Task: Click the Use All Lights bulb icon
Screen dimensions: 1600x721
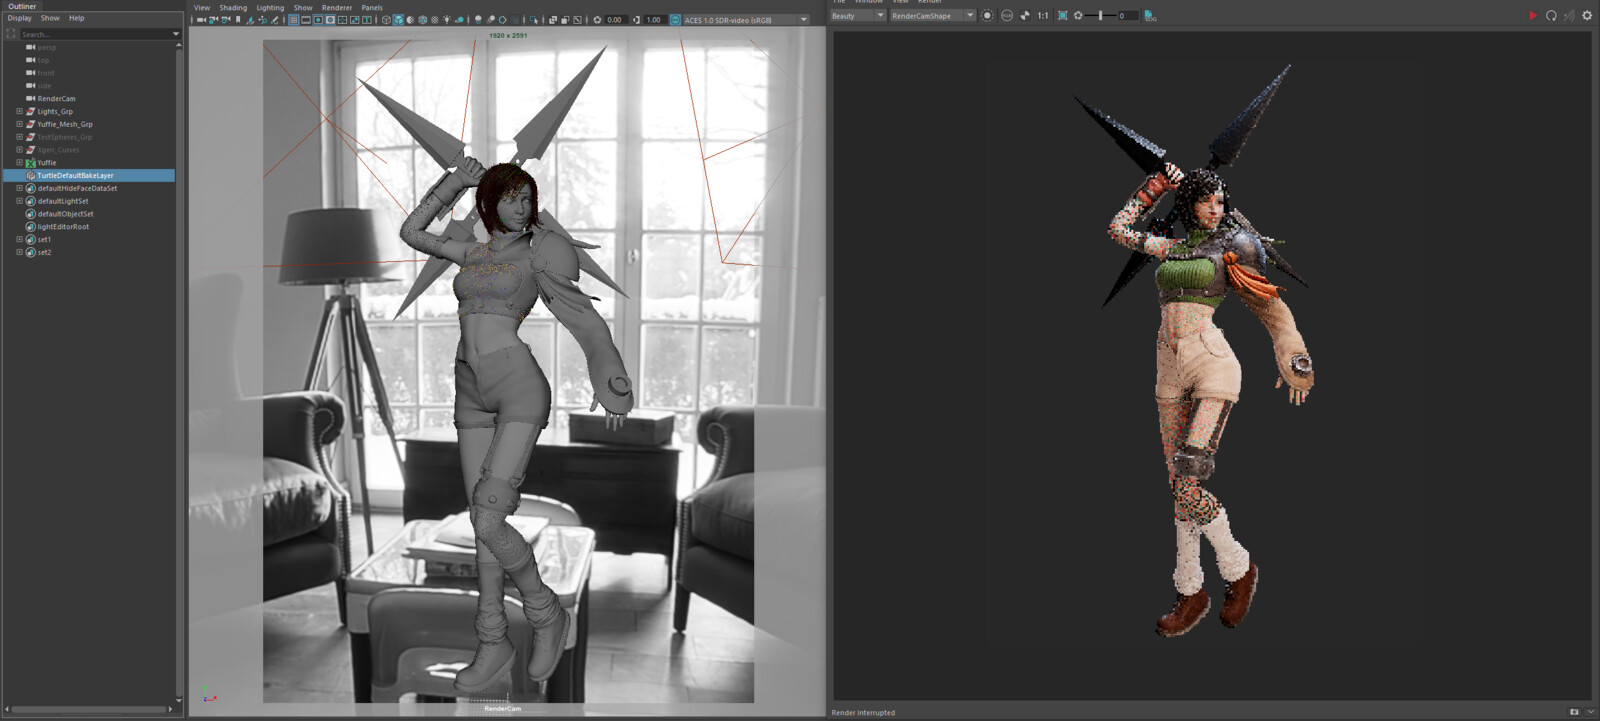Action: [x=447, y=20]
